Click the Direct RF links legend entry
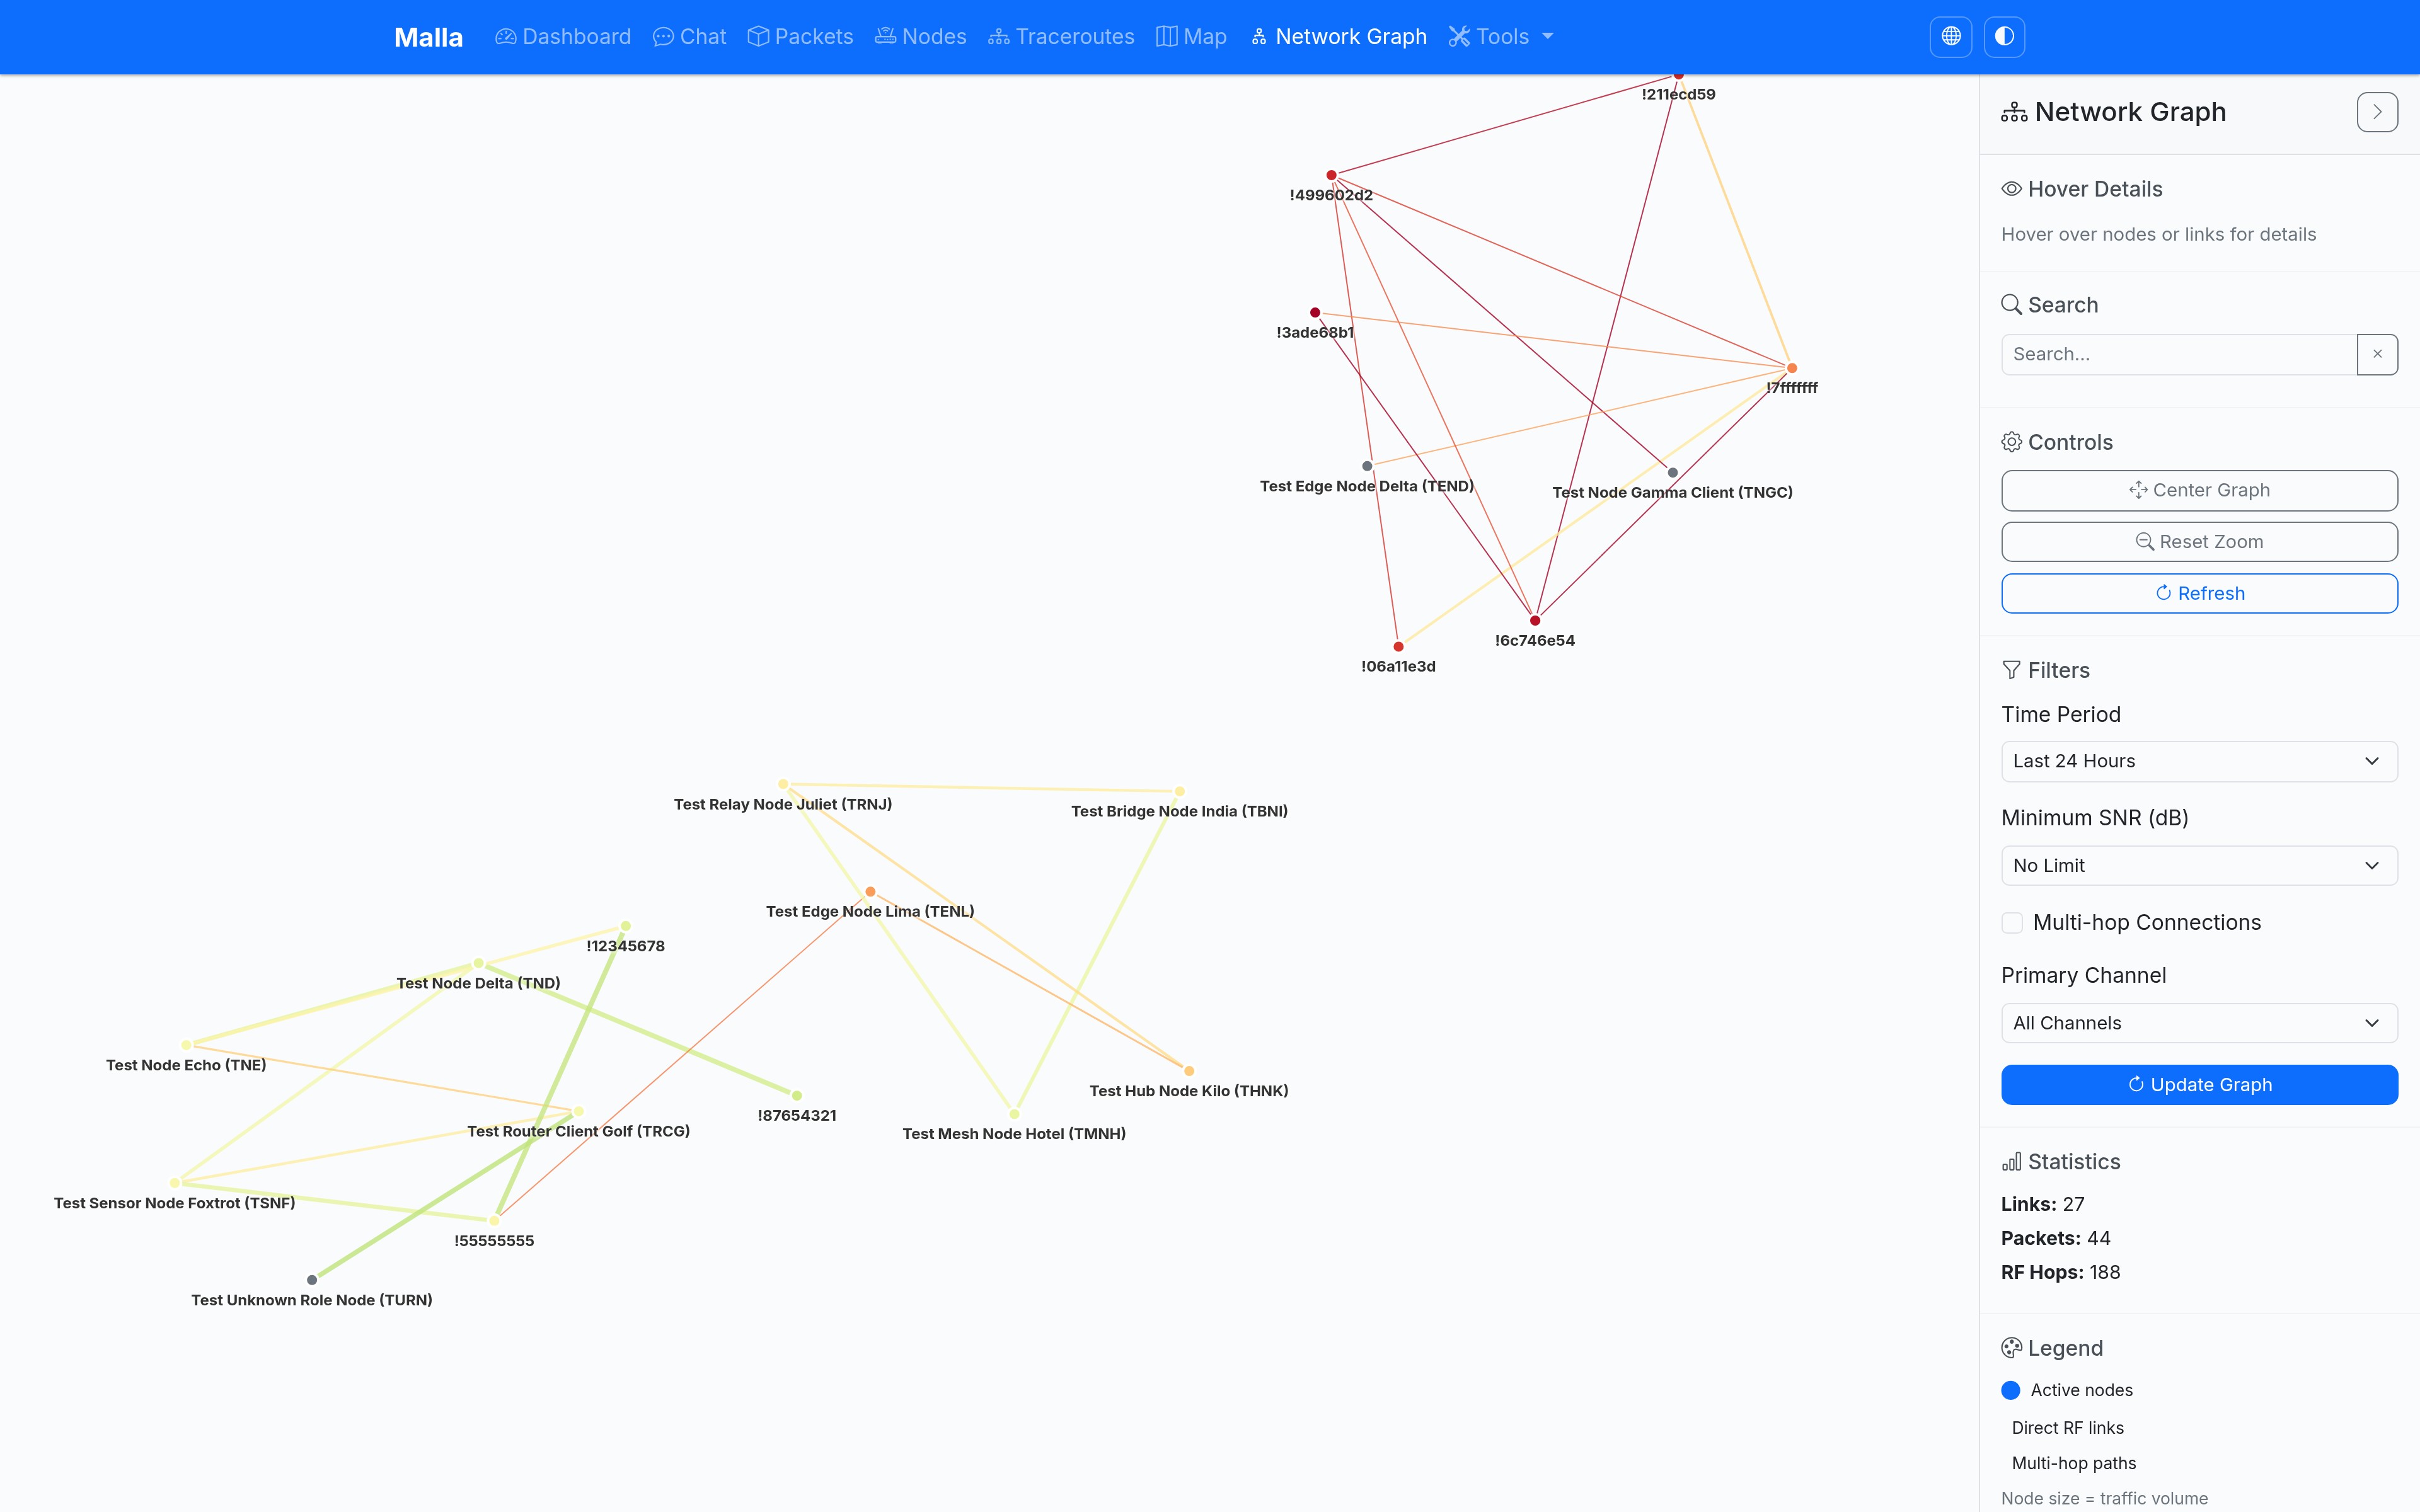Image resolution: width=2420 pixels, height=1512 pixels. click(x=2067, y=1428)
